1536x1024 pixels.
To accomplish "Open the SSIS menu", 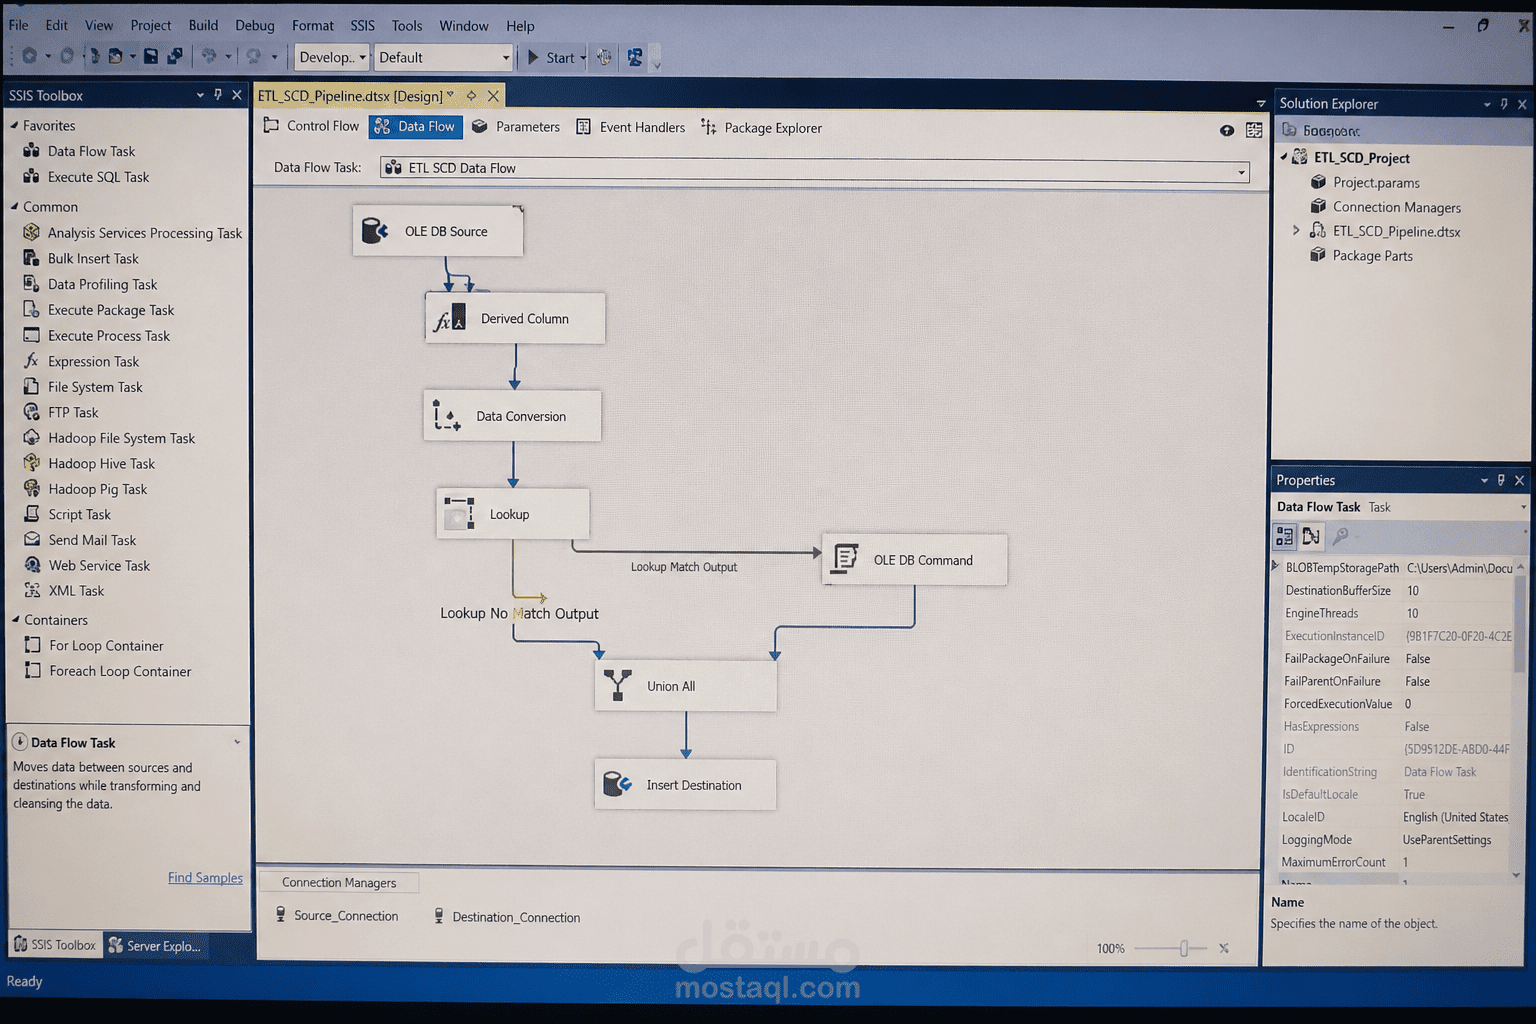I will pyautogui.click(x=362, y=25).
